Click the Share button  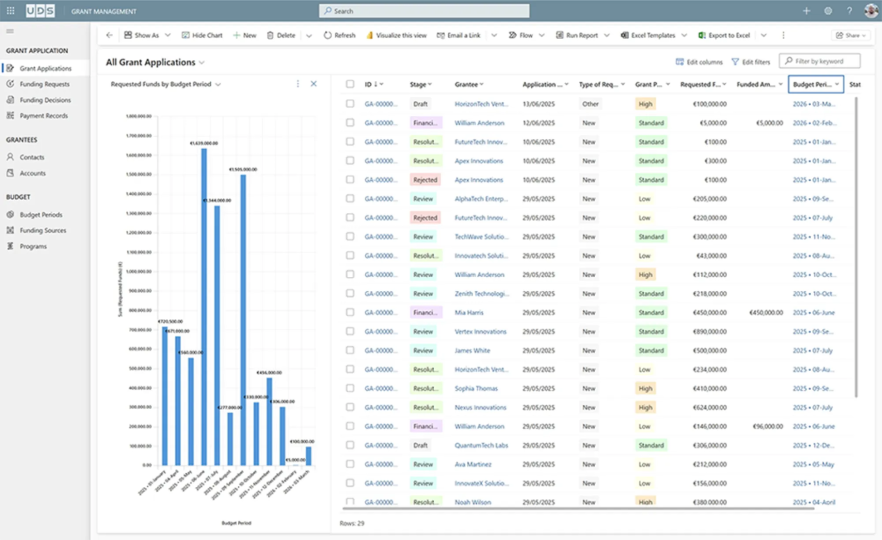pos(850,35)
